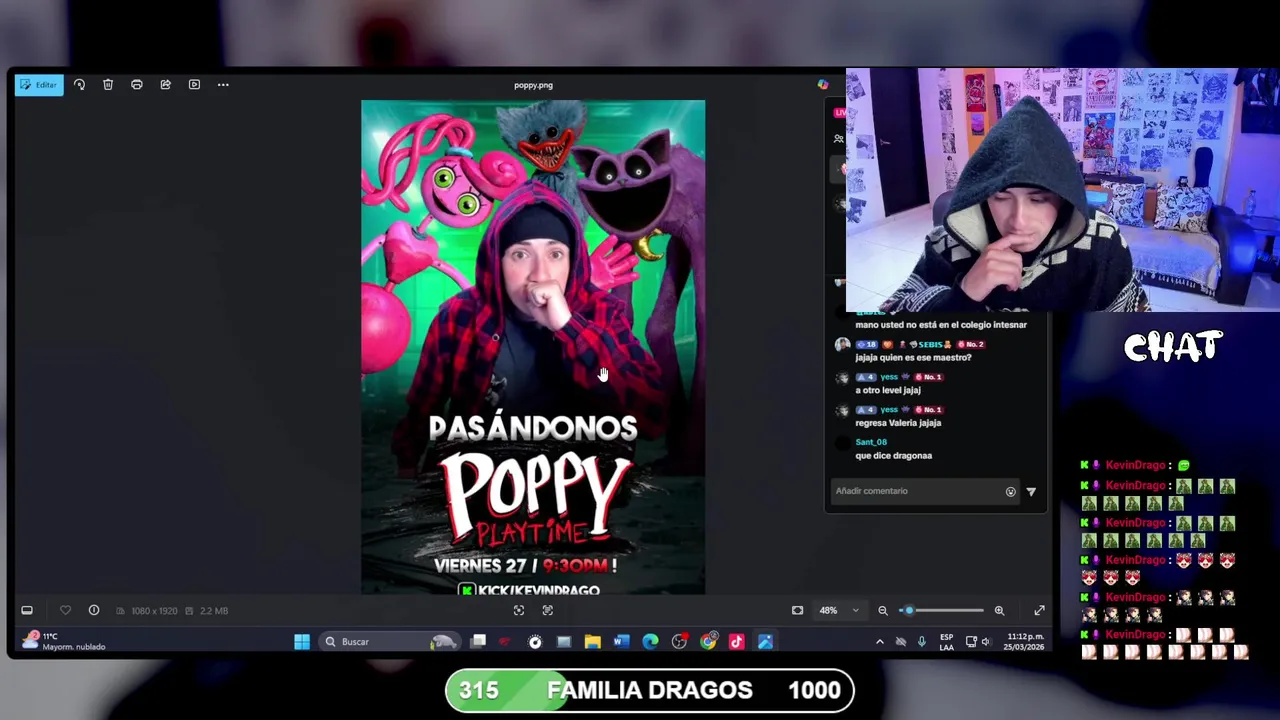Viewport: 1280px width, 720px height.
Task: Open File Explorer from the taskbar
Action: coord(593,642)
